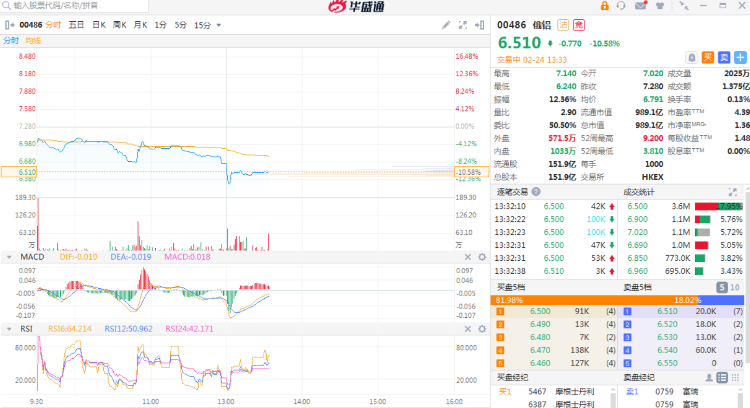Image resolution: width=750 pixels, height=408 pixels.
Task: Close the MACD indicator panel
Action: (468, 257)
